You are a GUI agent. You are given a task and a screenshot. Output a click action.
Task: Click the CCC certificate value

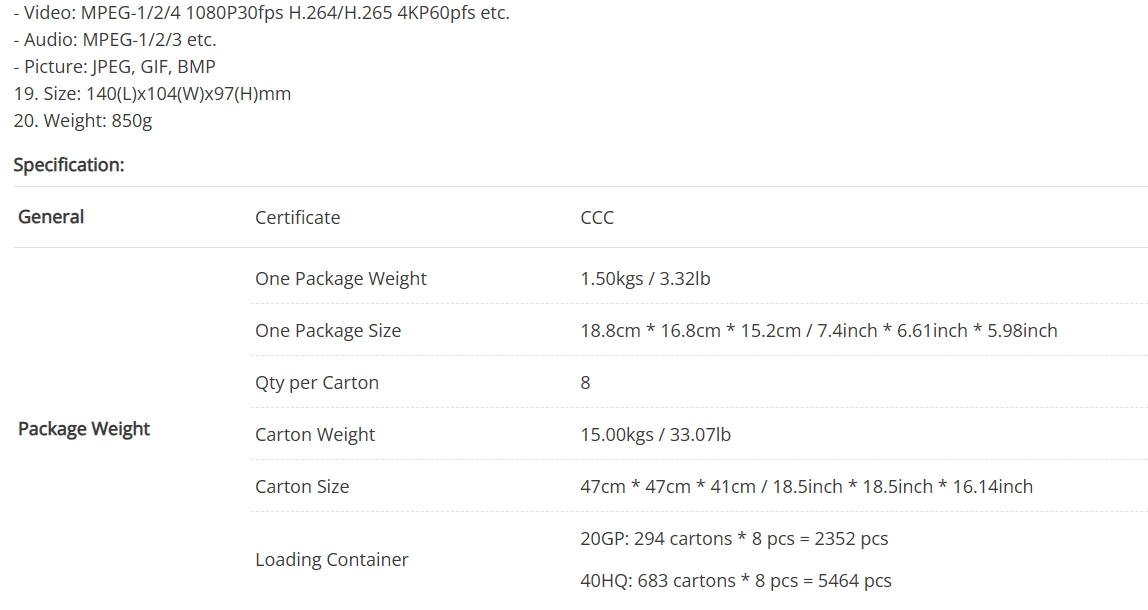click(597, 217)
